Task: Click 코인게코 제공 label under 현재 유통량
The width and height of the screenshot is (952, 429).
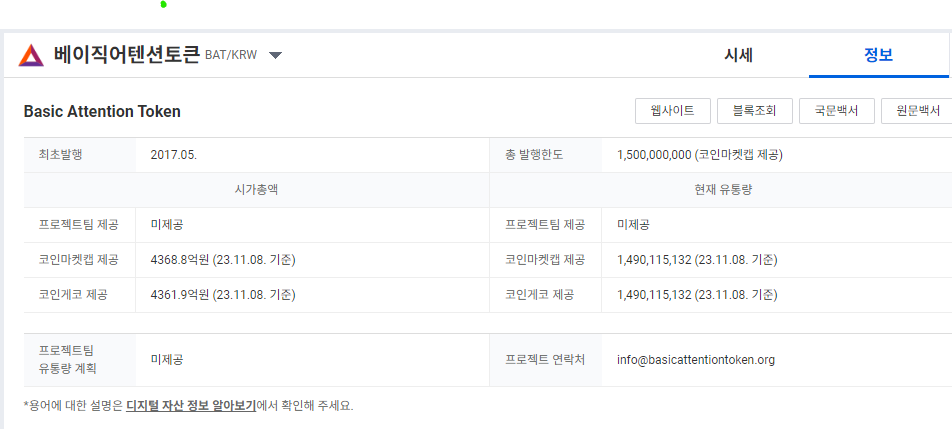Action: [x=539, y=296]
